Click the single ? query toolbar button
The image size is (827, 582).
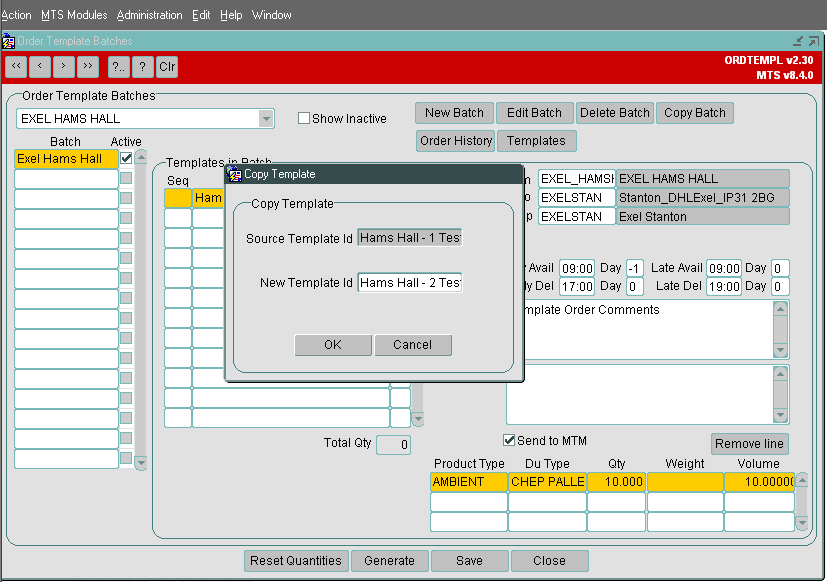[x=142, y=67]
